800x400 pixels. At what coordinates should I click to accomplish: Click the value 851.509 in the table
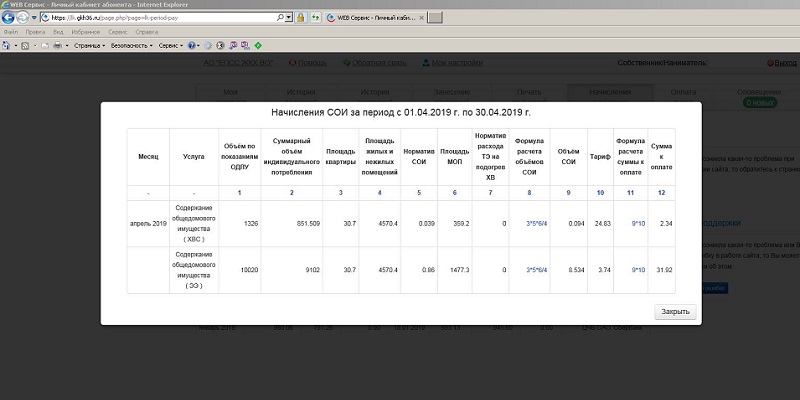coord(307,223)
